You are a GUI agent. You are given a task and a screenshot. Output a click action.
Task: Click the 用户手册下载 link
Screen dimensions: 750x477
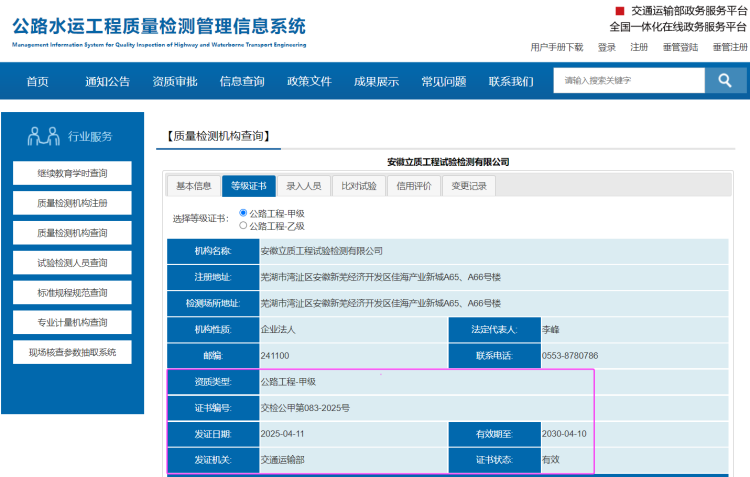point(557,47)
